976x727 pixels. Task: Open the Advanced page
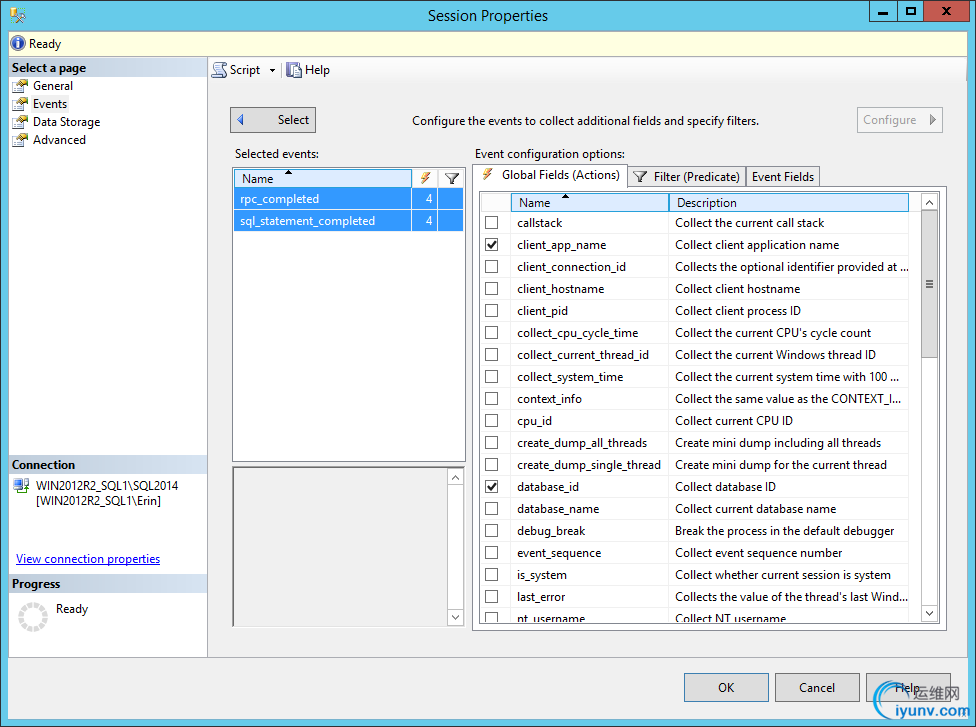pos(59,140)
